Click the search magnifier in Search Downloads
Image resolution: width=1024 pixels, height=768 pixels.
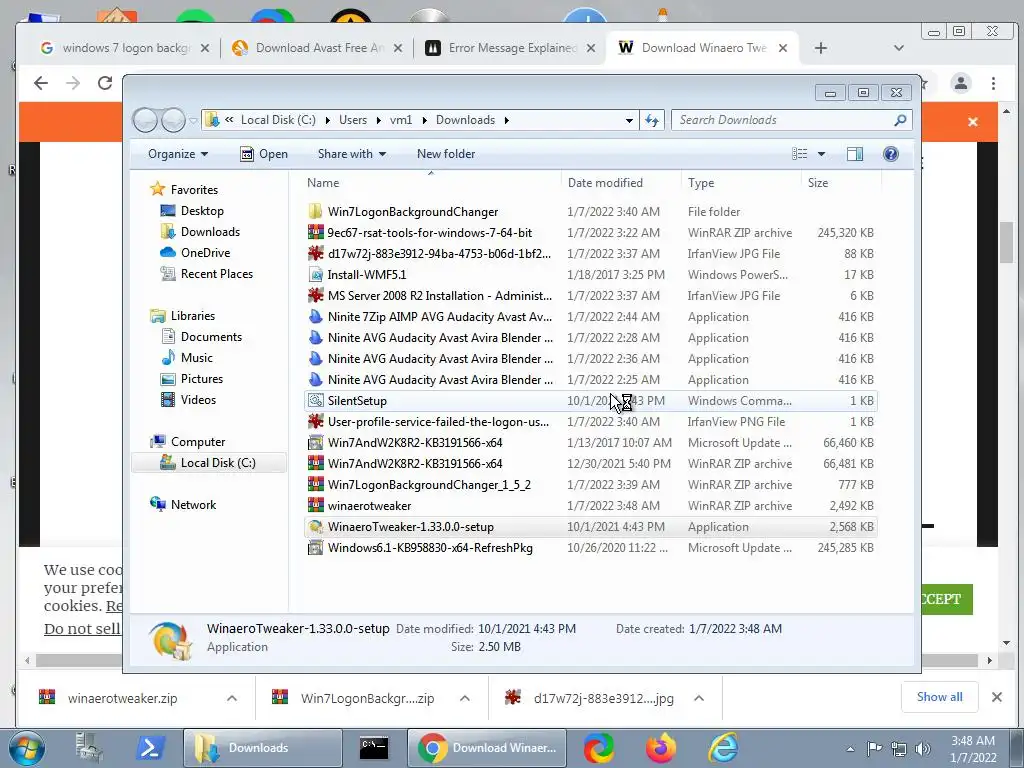click(900, 120)
